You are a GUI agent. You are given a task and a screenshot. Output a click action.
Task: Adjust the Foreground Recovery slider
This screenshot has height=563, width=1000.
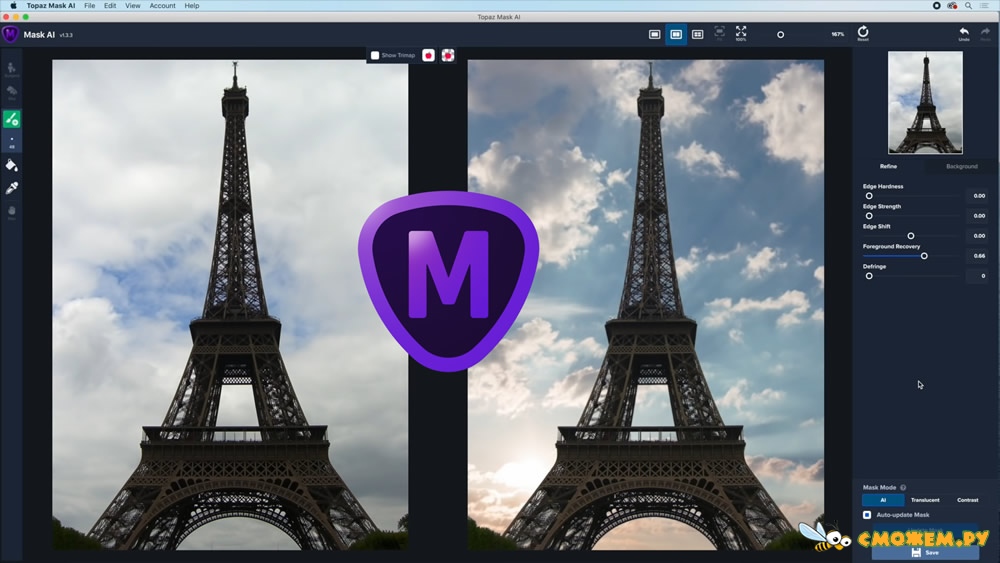[912, 256]
